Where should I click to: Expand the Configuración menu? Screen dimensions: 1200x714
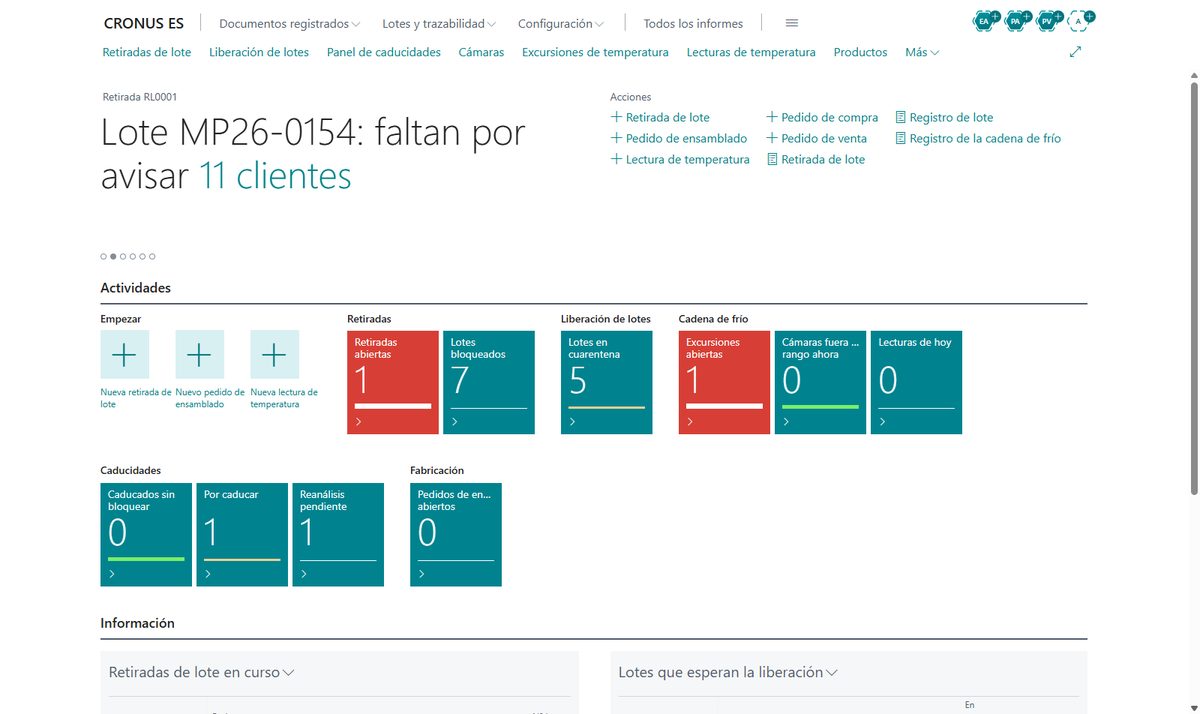point(561,23)
